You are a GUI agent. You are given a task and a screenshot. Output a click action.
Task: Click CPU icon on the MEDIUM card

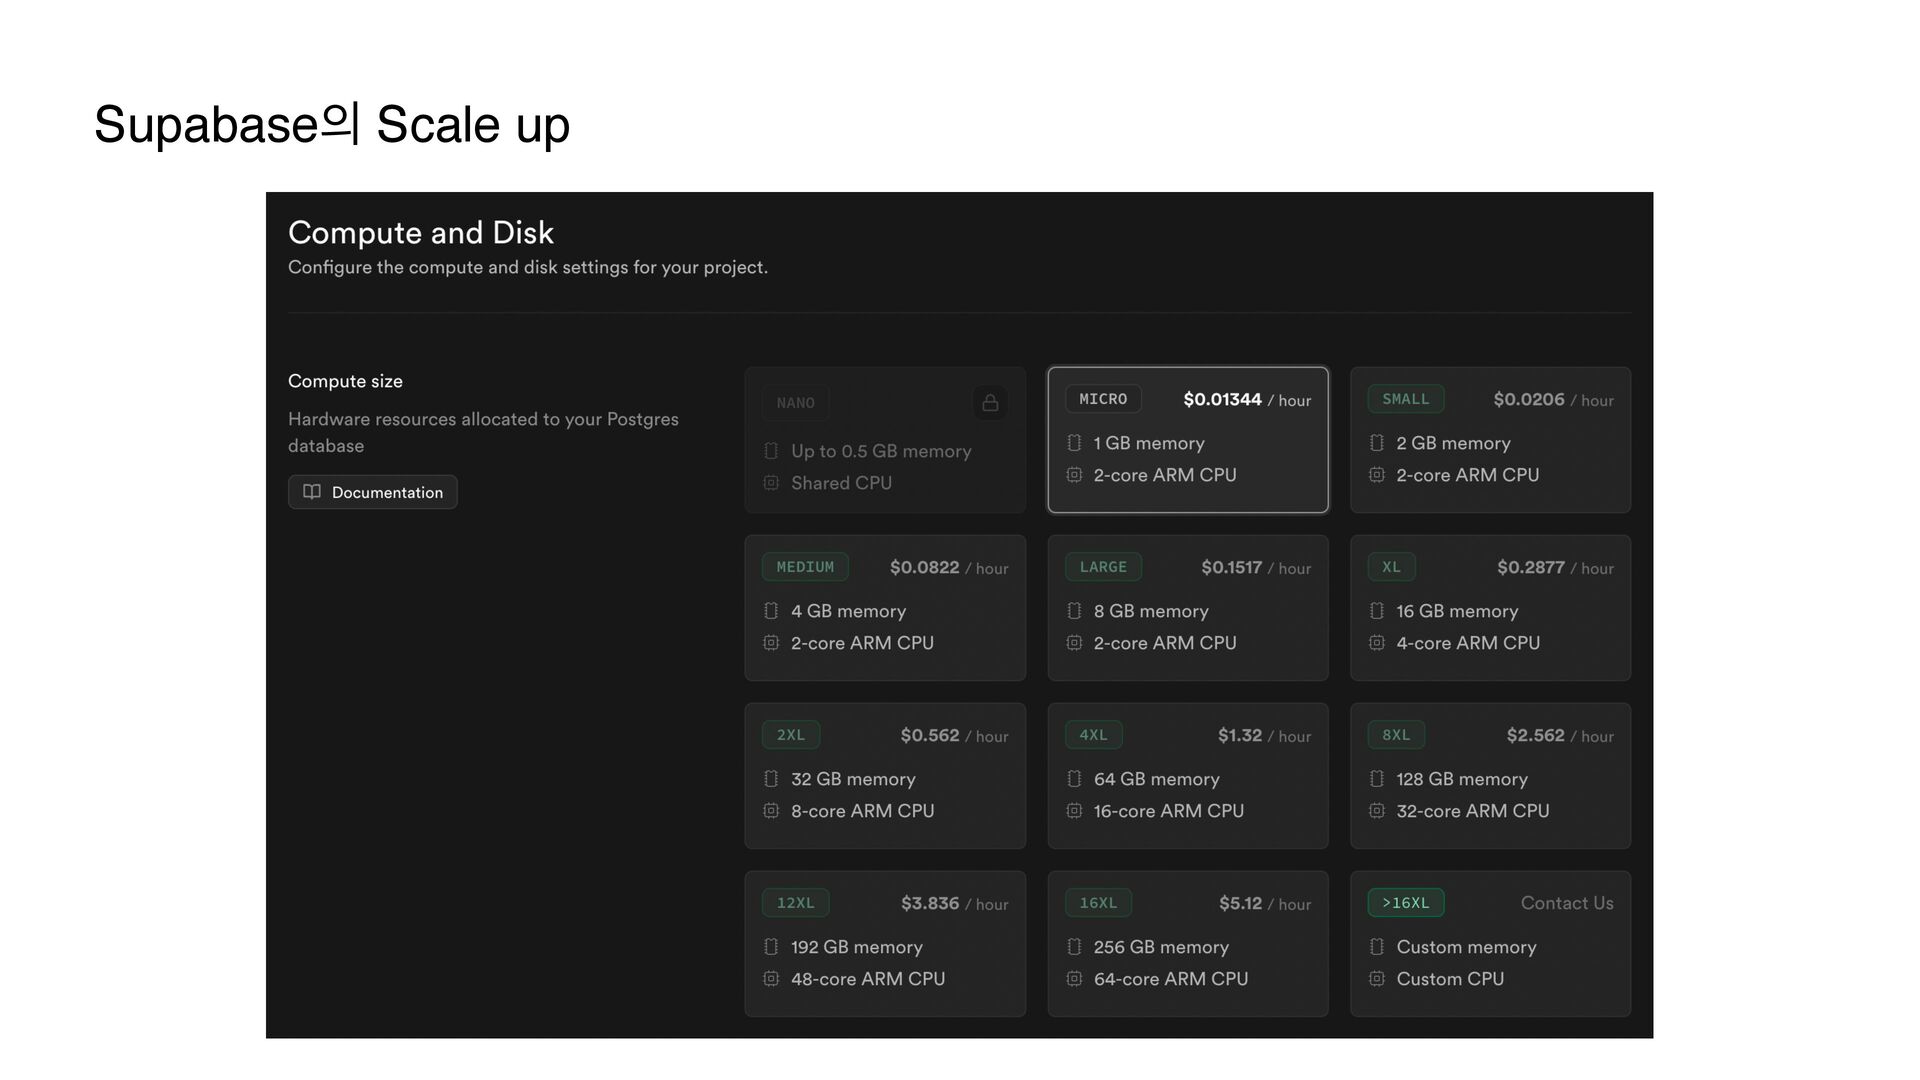[x=771, y=643]
